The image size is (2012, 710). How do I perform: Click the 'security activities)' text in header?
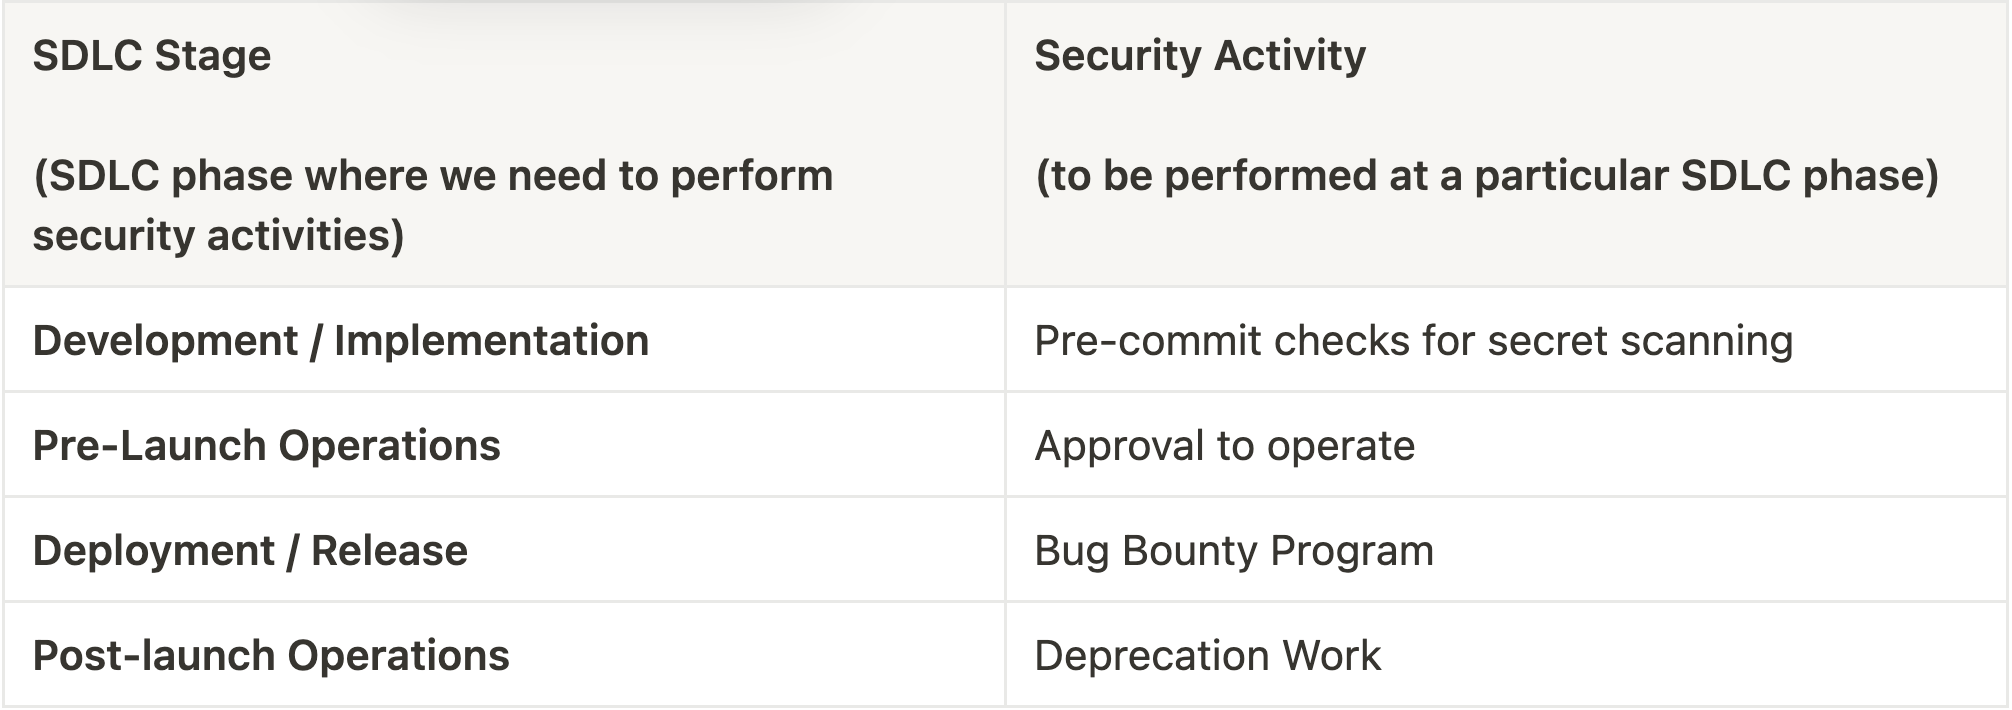pos(218,236)
